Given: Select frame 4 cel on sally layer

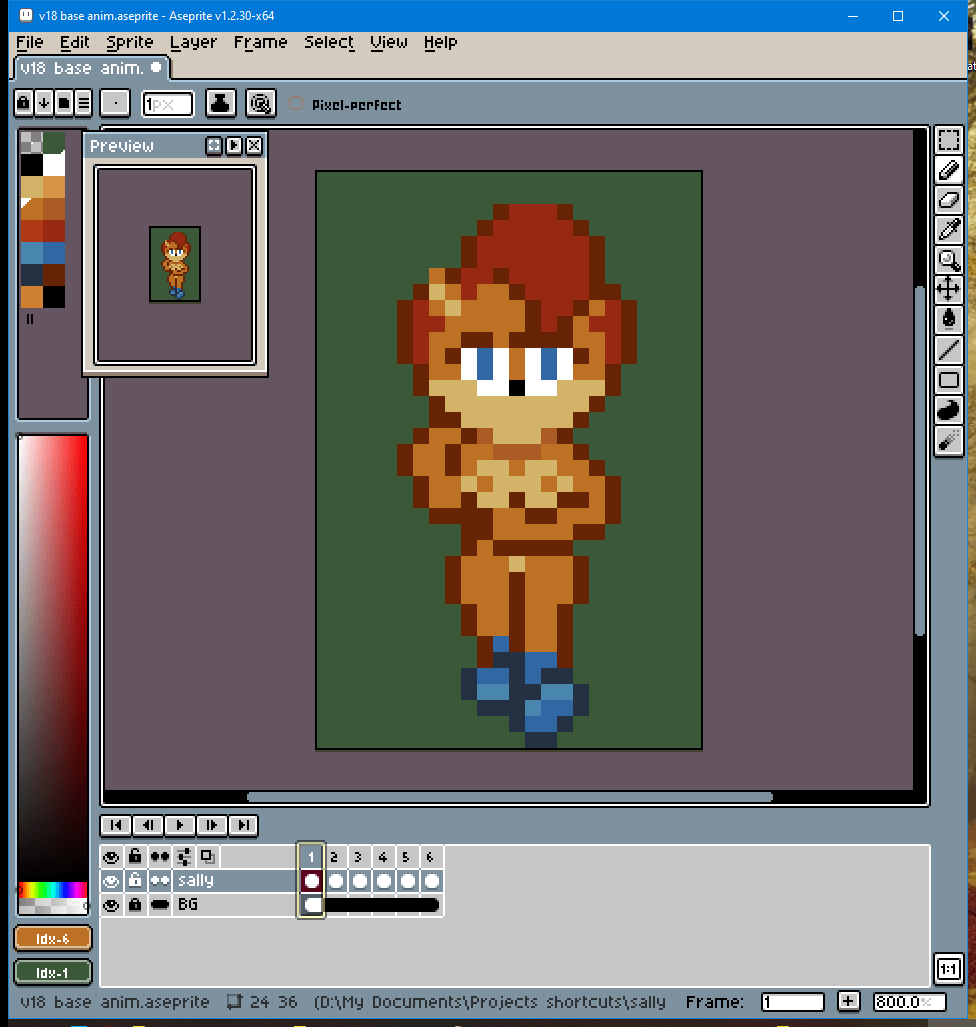Looking at the screenshot, I should pyautogui.click(x=383, y=881).
